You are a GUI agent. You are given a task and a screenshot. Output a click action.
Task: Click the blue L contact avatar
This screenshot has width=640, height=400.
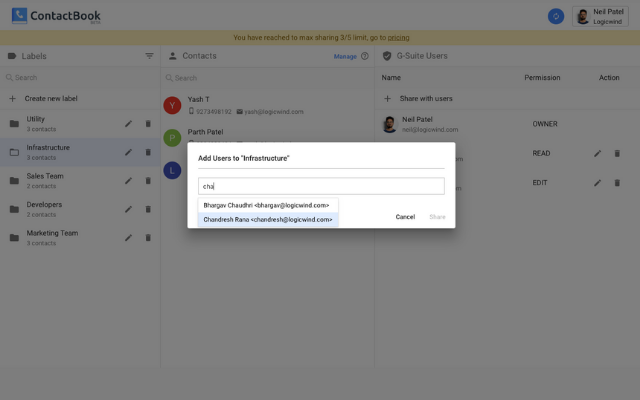(172, 170)
